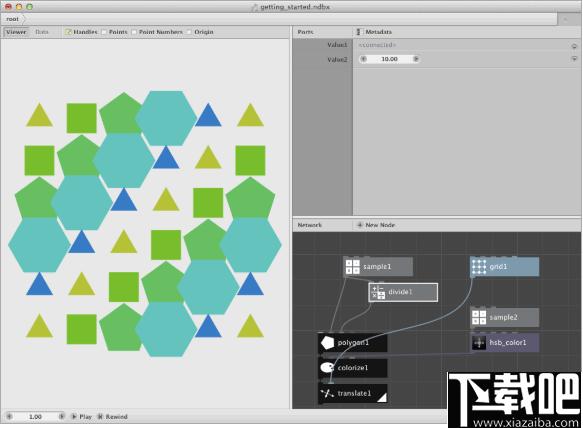Open the Value1 port options dropdown
Image resolution: width=583 pixels, height=428 pixels.
click(x=574, y=46)
